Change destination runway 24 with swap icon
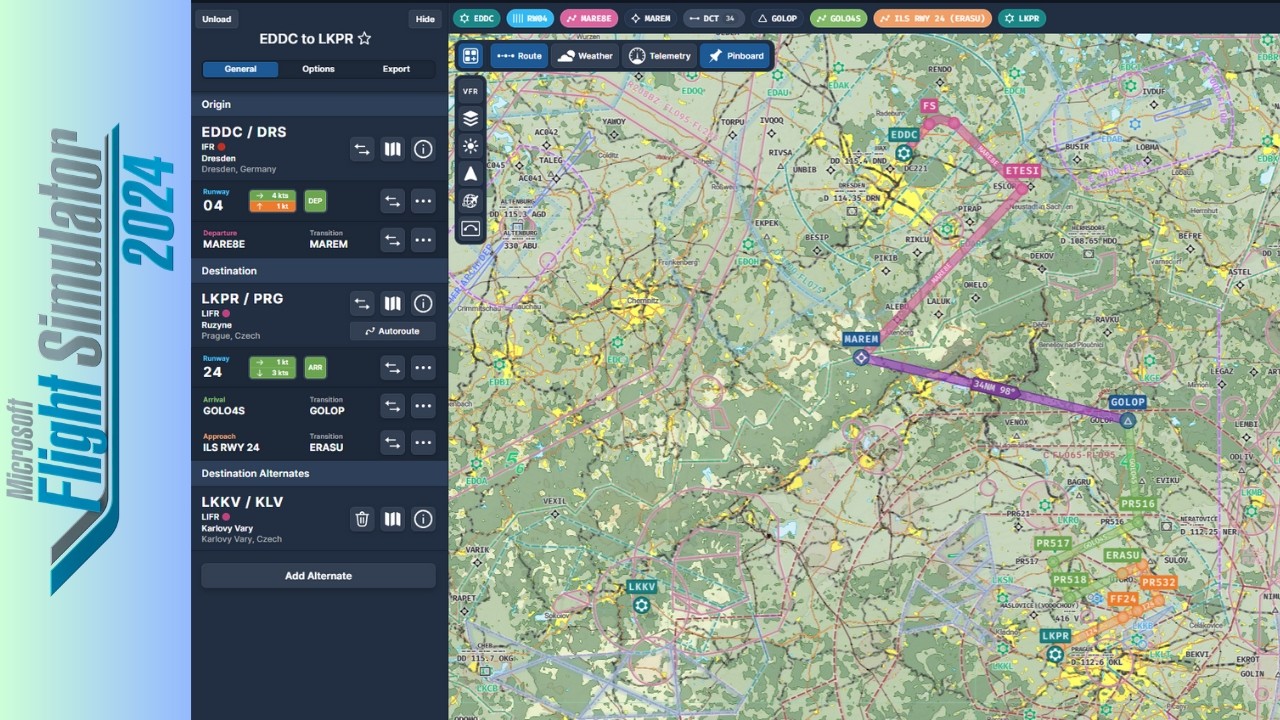1280x720 pixels. click(393, 368)
